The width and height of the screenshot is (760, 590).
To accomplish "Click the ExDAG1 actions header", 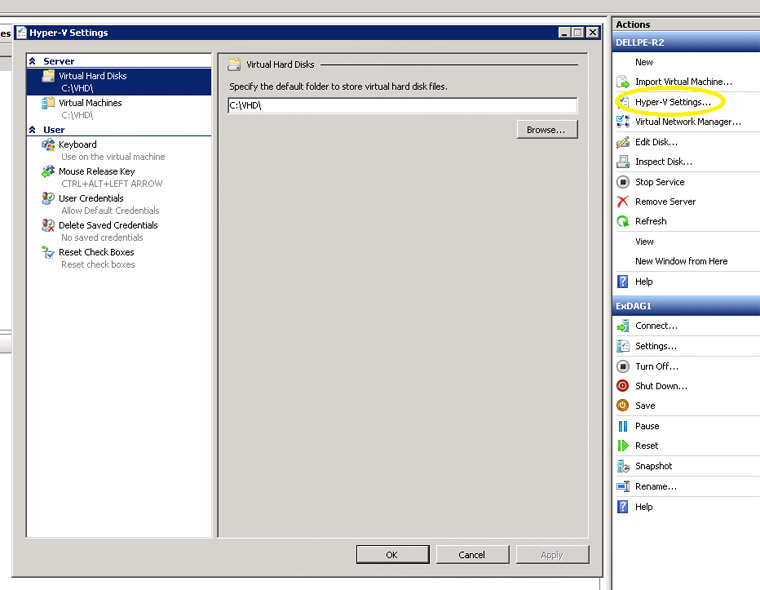I will (x=686, y=306).
